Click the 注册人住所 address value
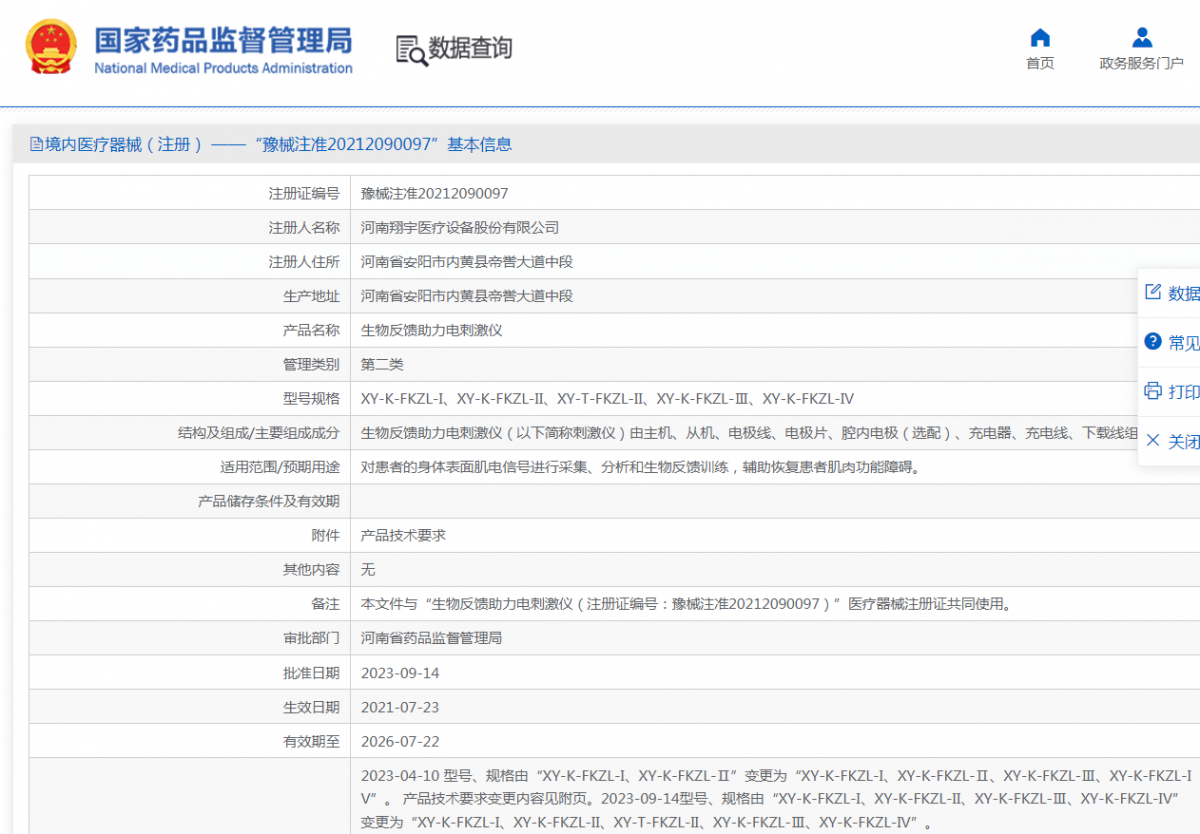 point(467,262)
